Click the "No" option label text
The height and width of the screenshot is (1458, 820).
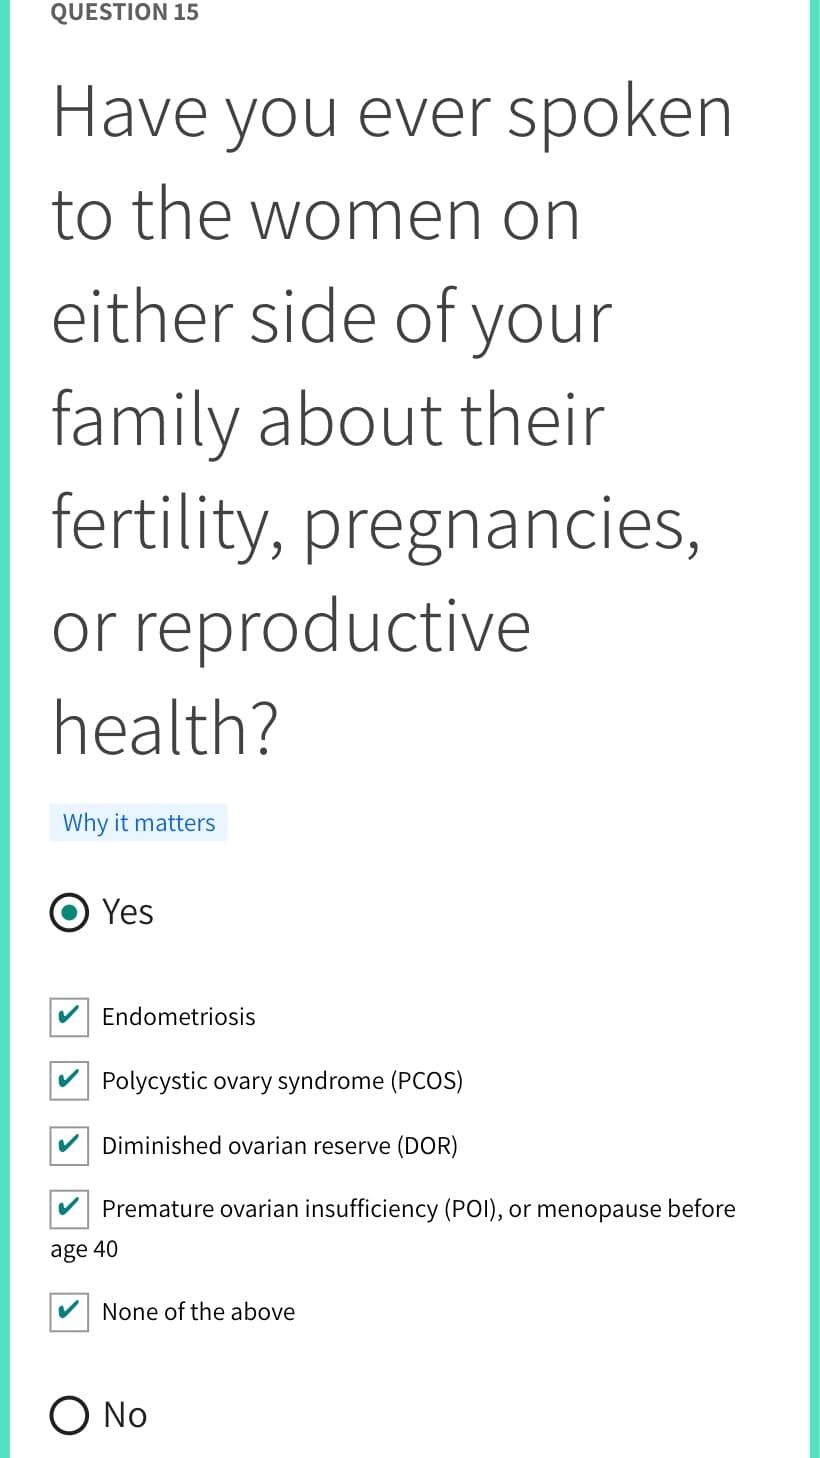click(x=125, y=1416)
